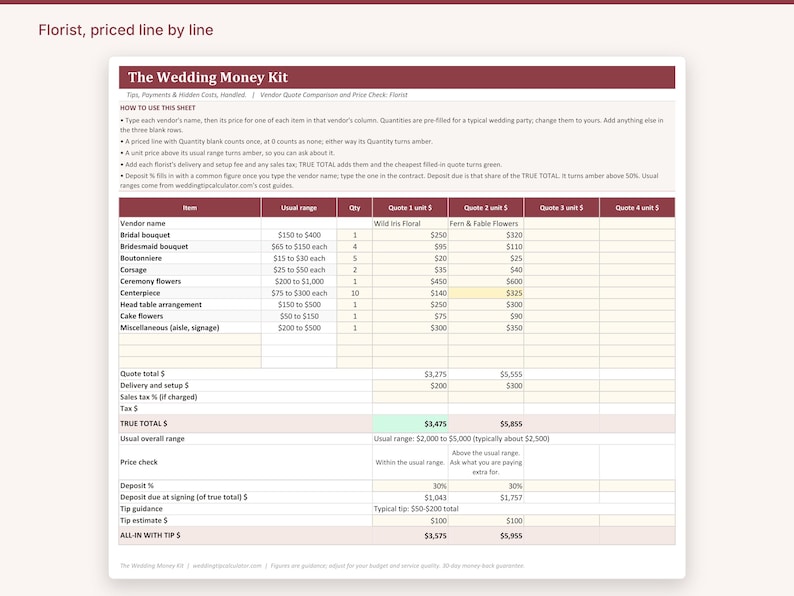Click the "Typical tip: $50-$200 total" guidance

(416, 509)
